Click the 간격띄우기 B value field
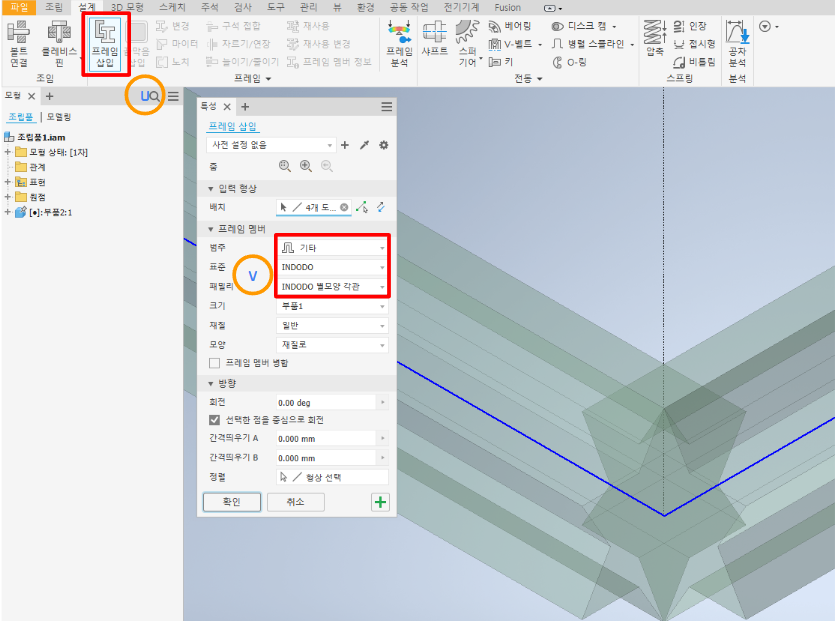 tap(327, 457)
